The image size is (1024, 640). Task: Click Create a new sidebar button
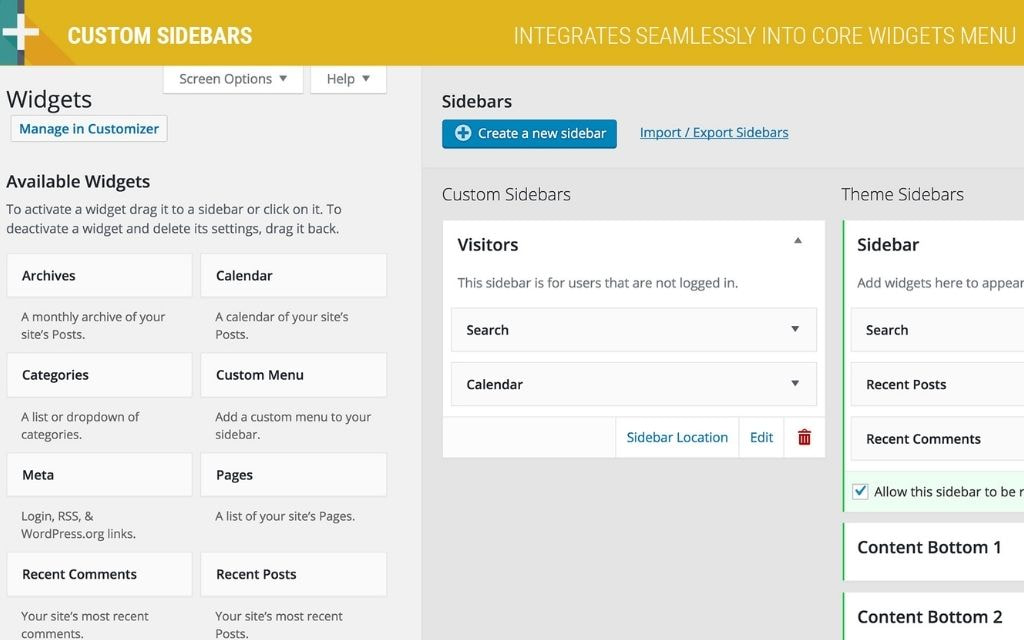(x=529, y=133)
